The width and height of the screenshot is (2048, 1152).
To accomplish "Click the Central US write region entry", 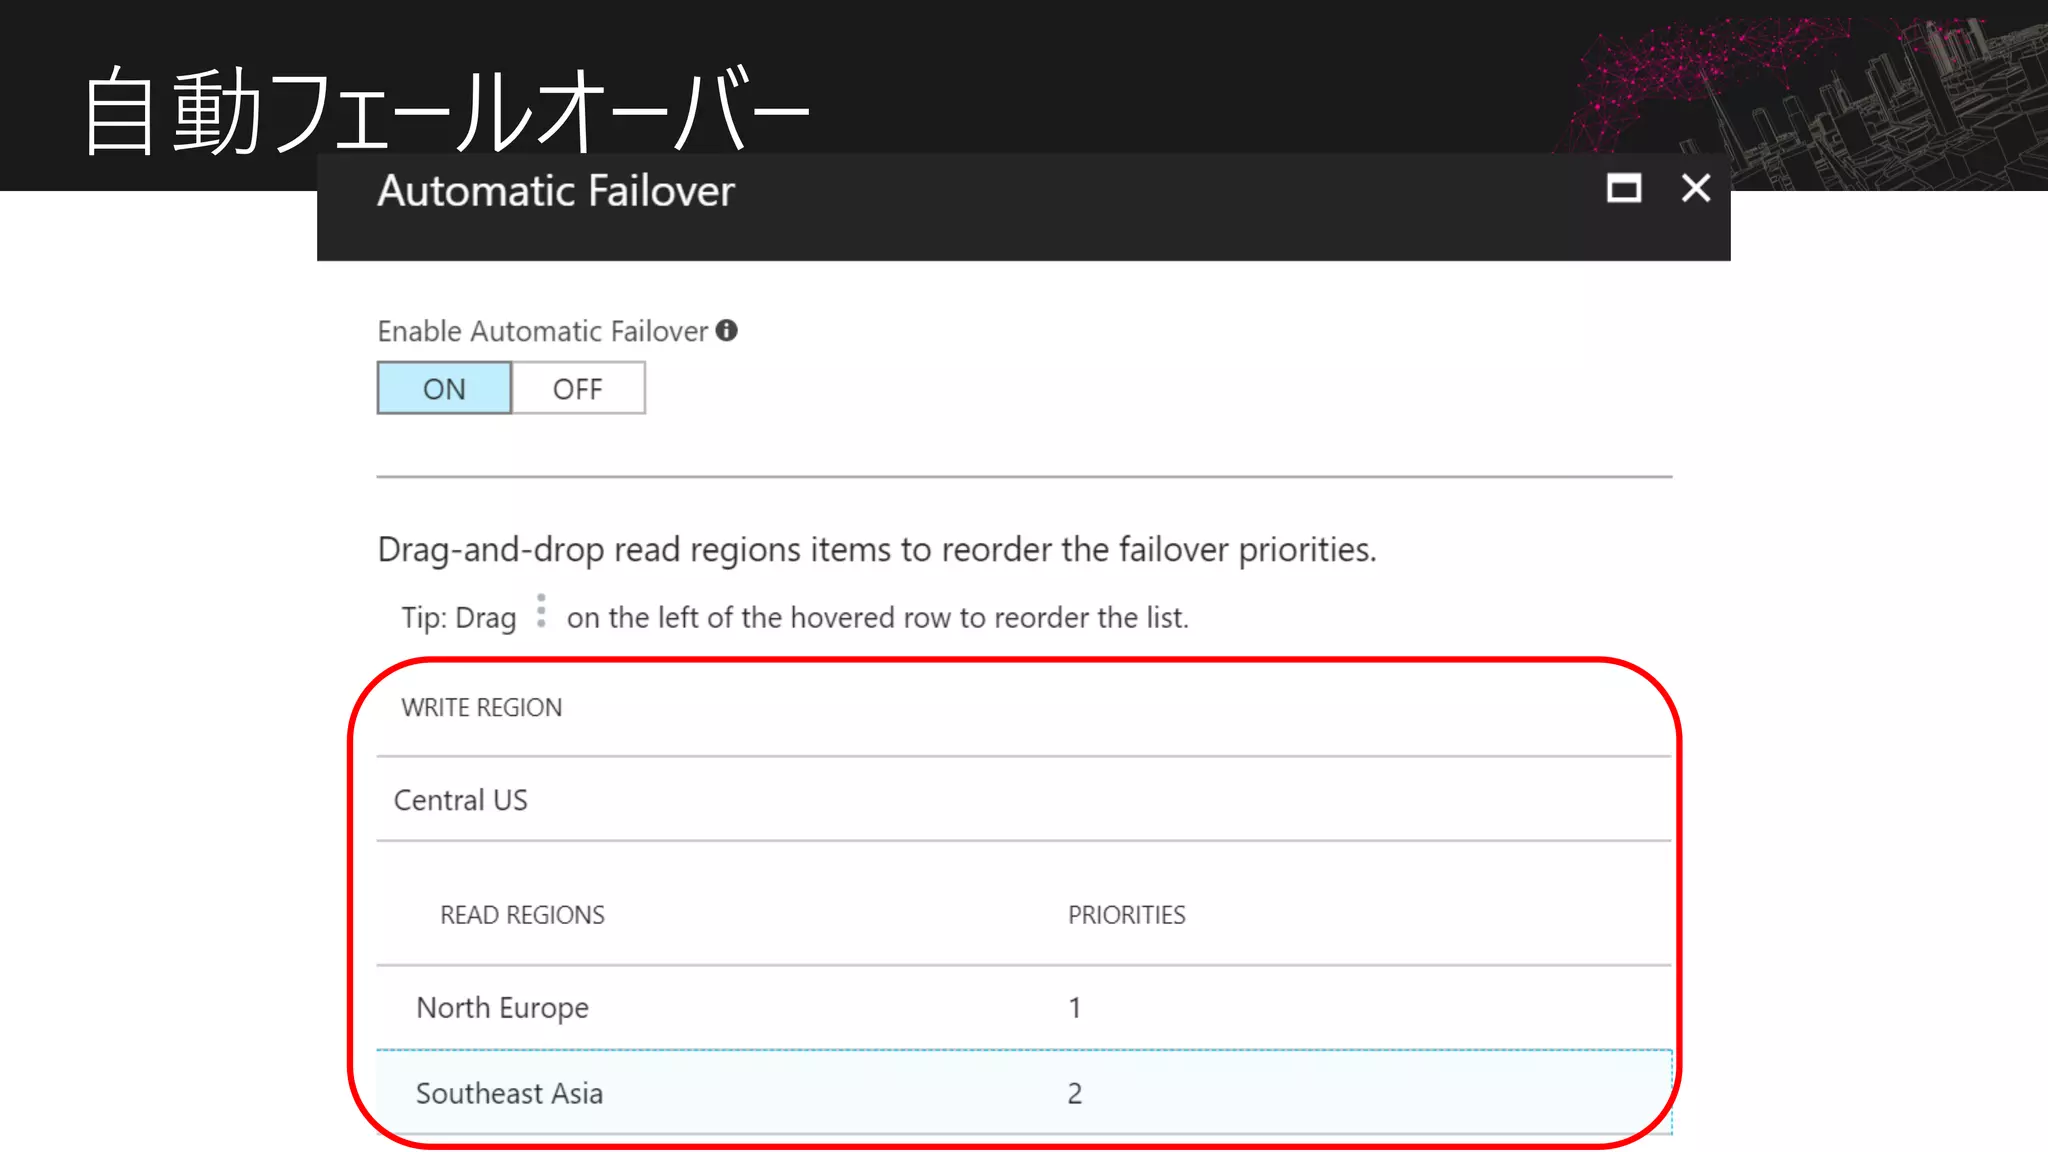I will (x=461, y=800).
